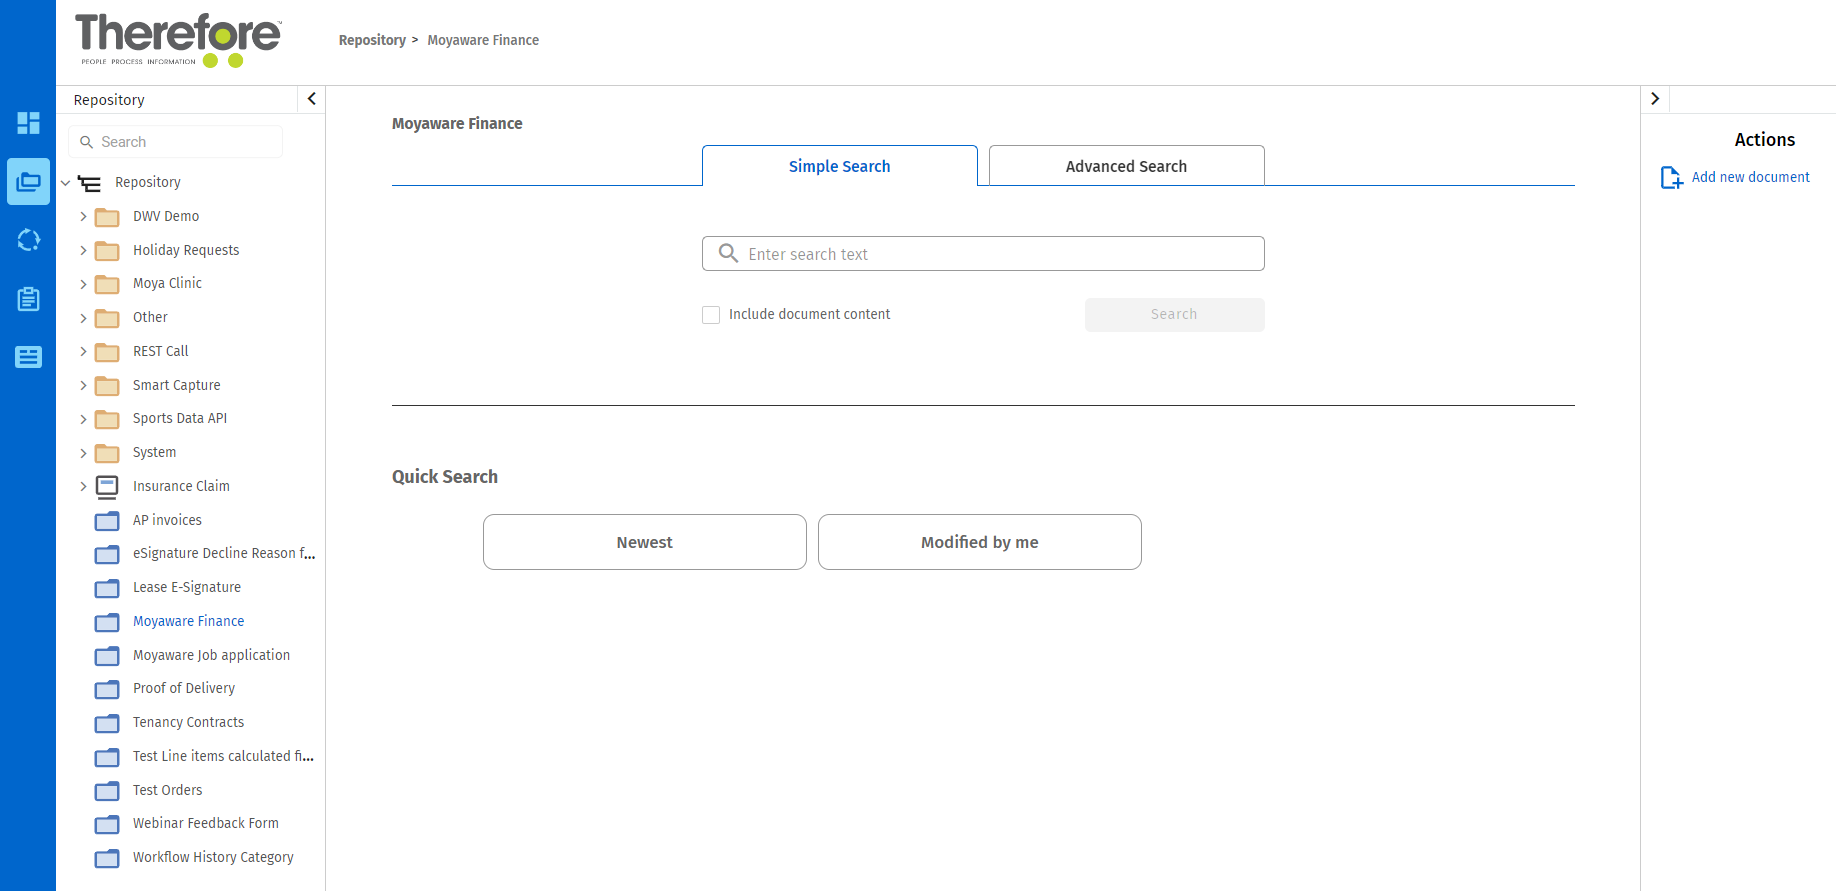Click the Search button
The height and width of the screenshot is (891, 1836).
[x=1175, y=315]
